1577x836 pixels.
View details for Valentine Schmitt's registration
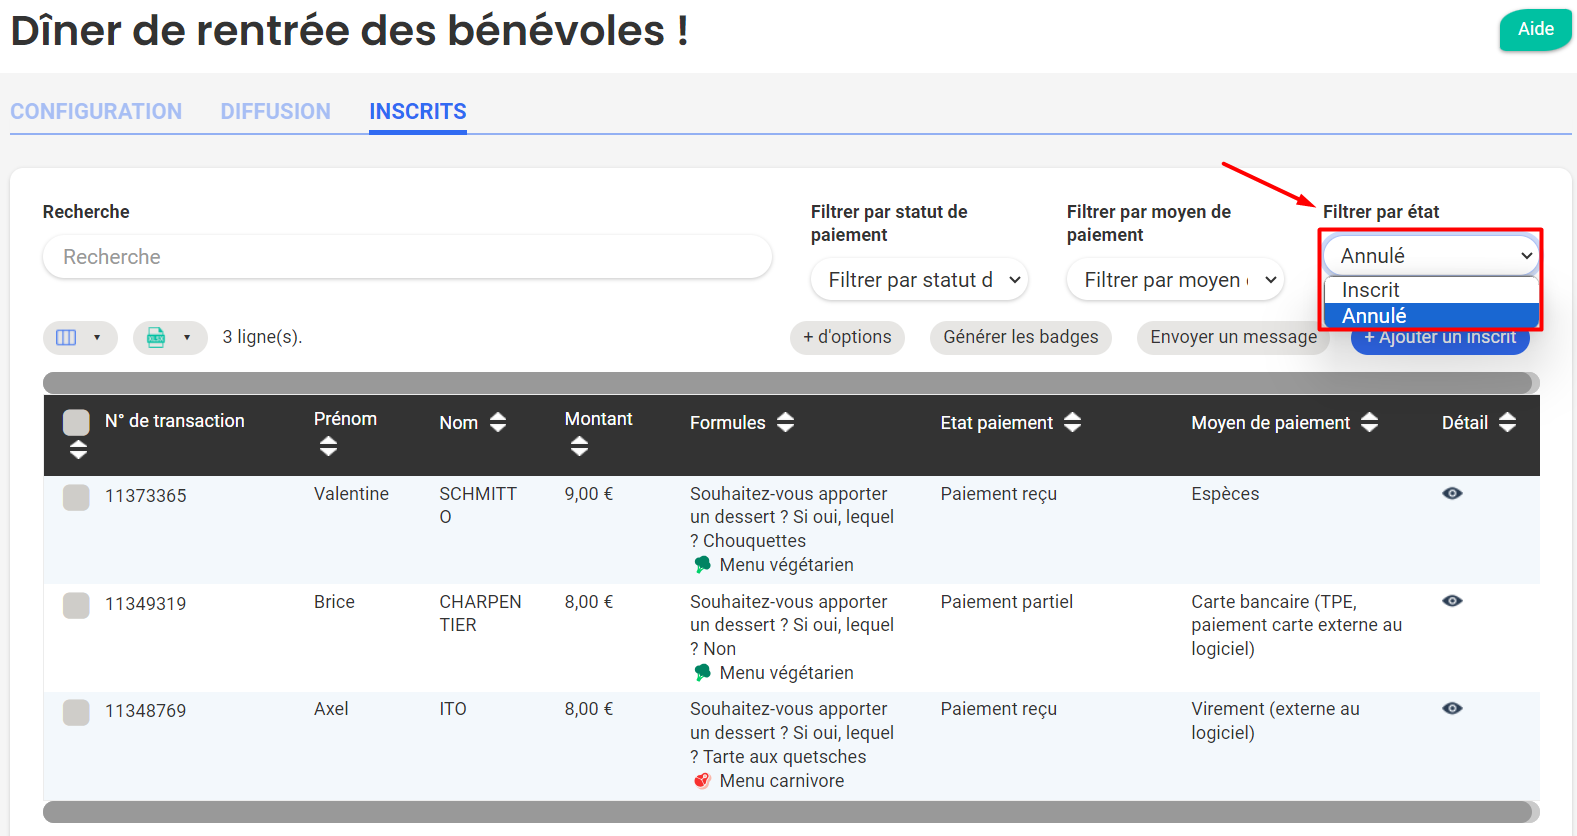1452,493
